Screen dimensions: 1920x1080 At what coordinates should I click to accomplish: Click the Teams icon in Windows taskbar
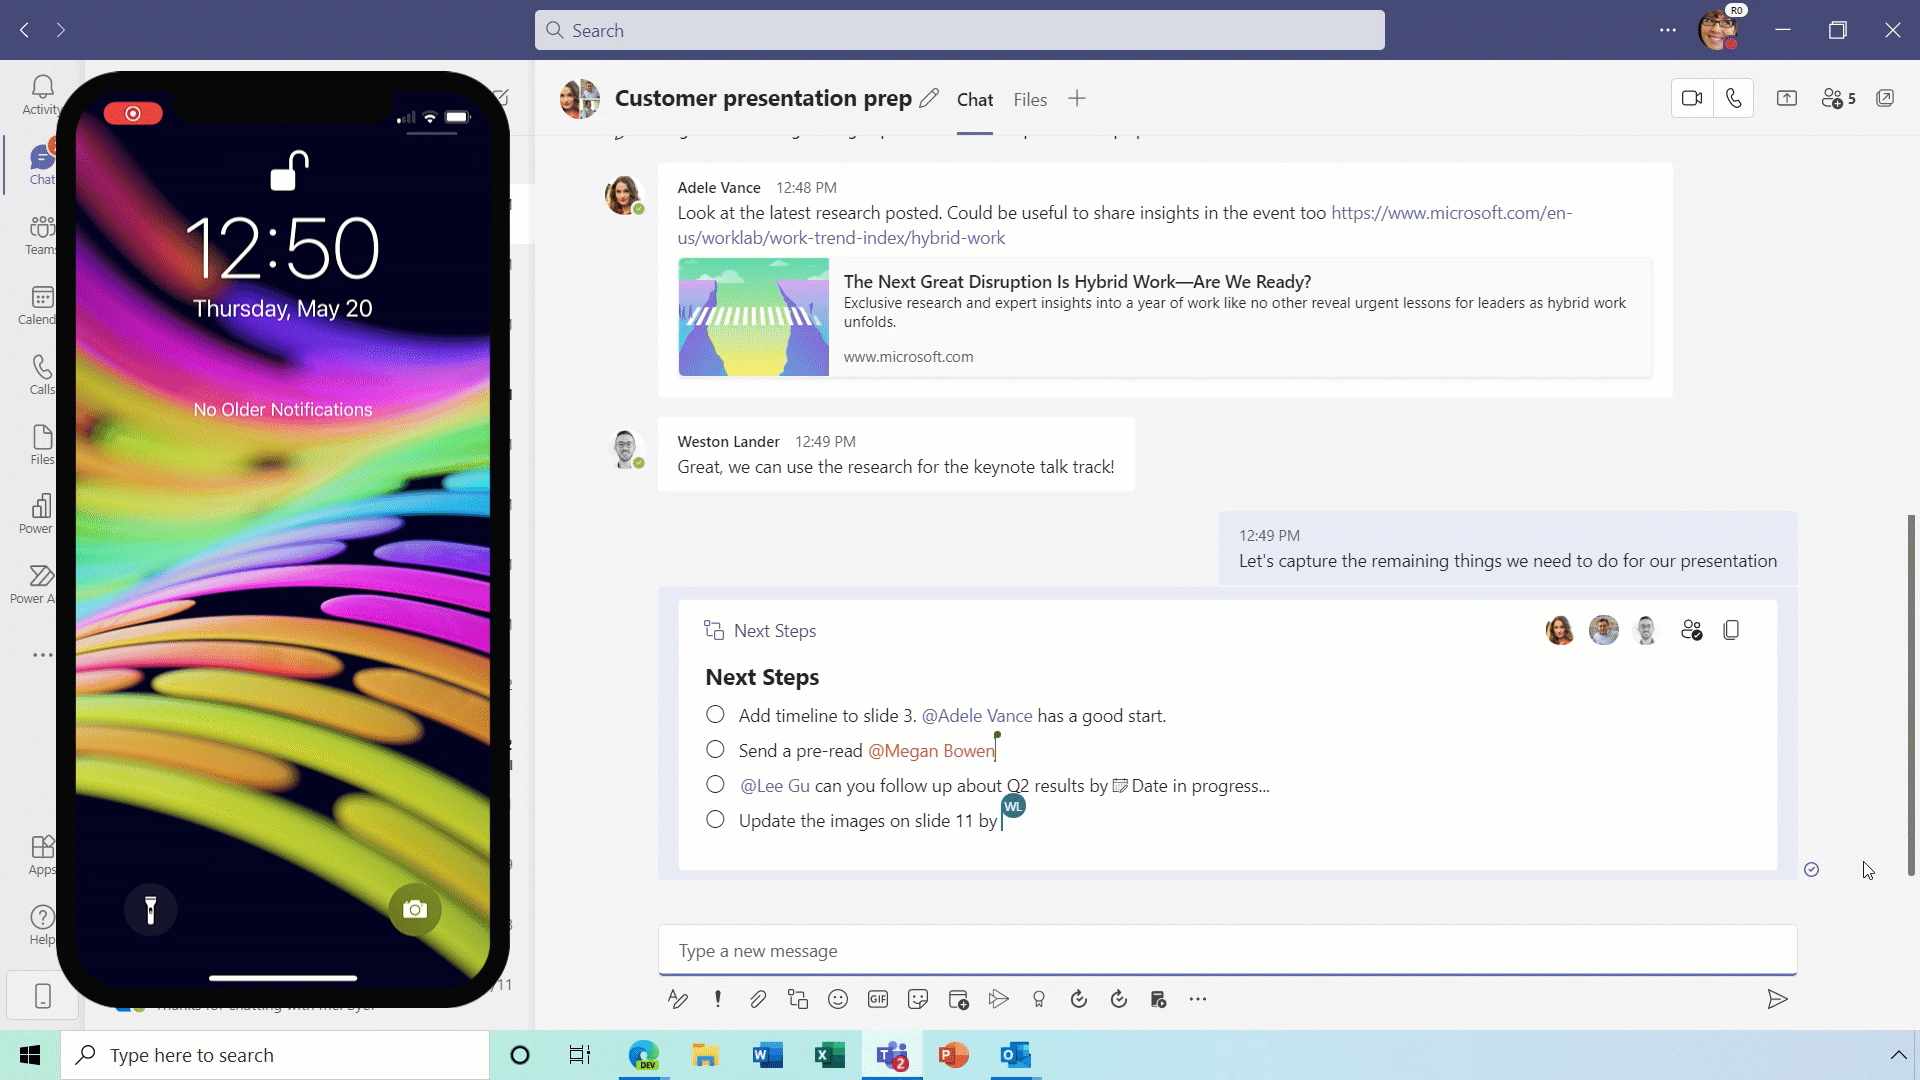889,1054
